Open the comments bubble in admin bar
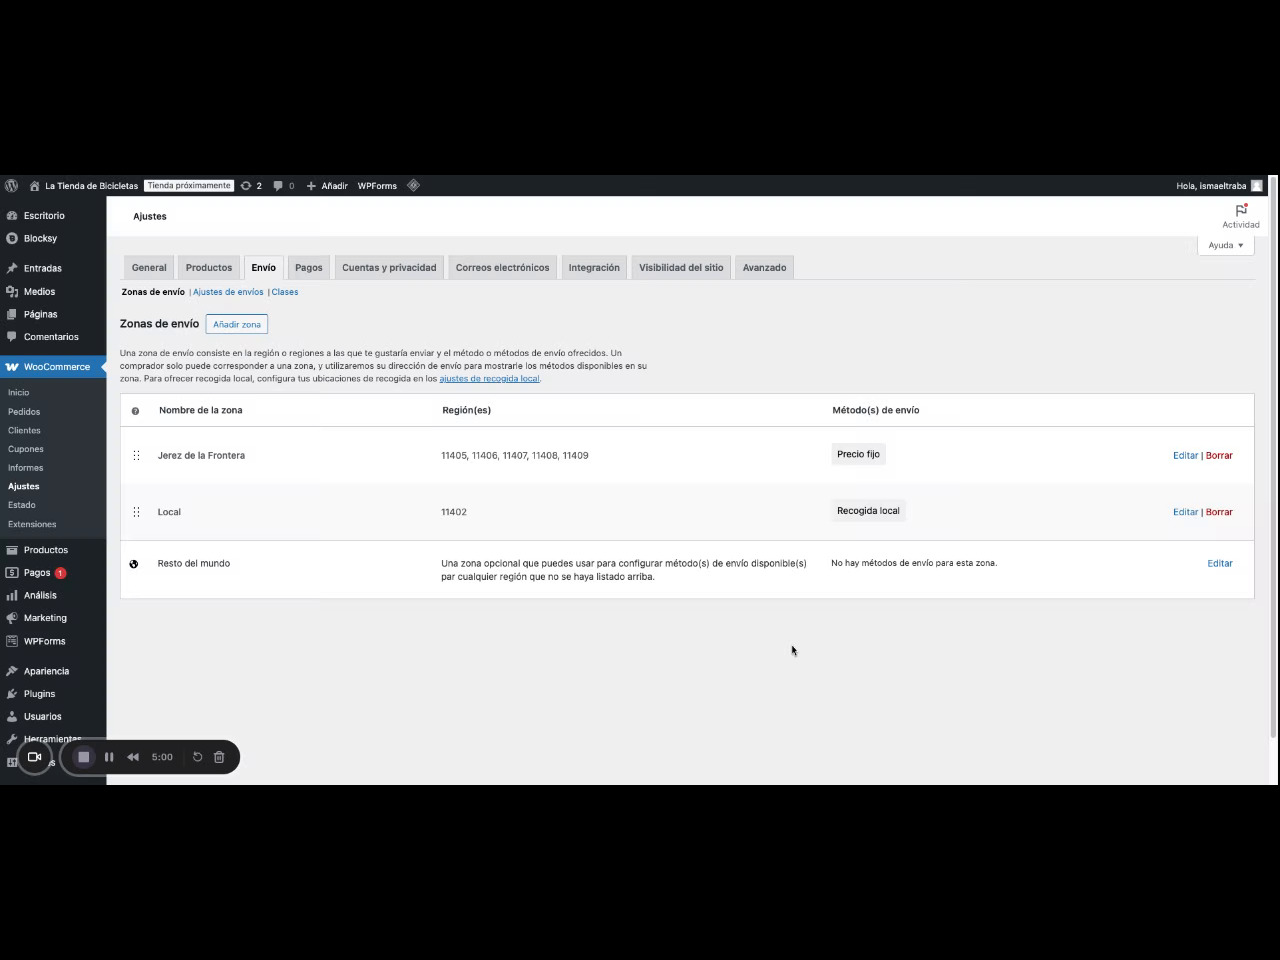The height and width of the screenshot is (960, 1280). point(284,186)
